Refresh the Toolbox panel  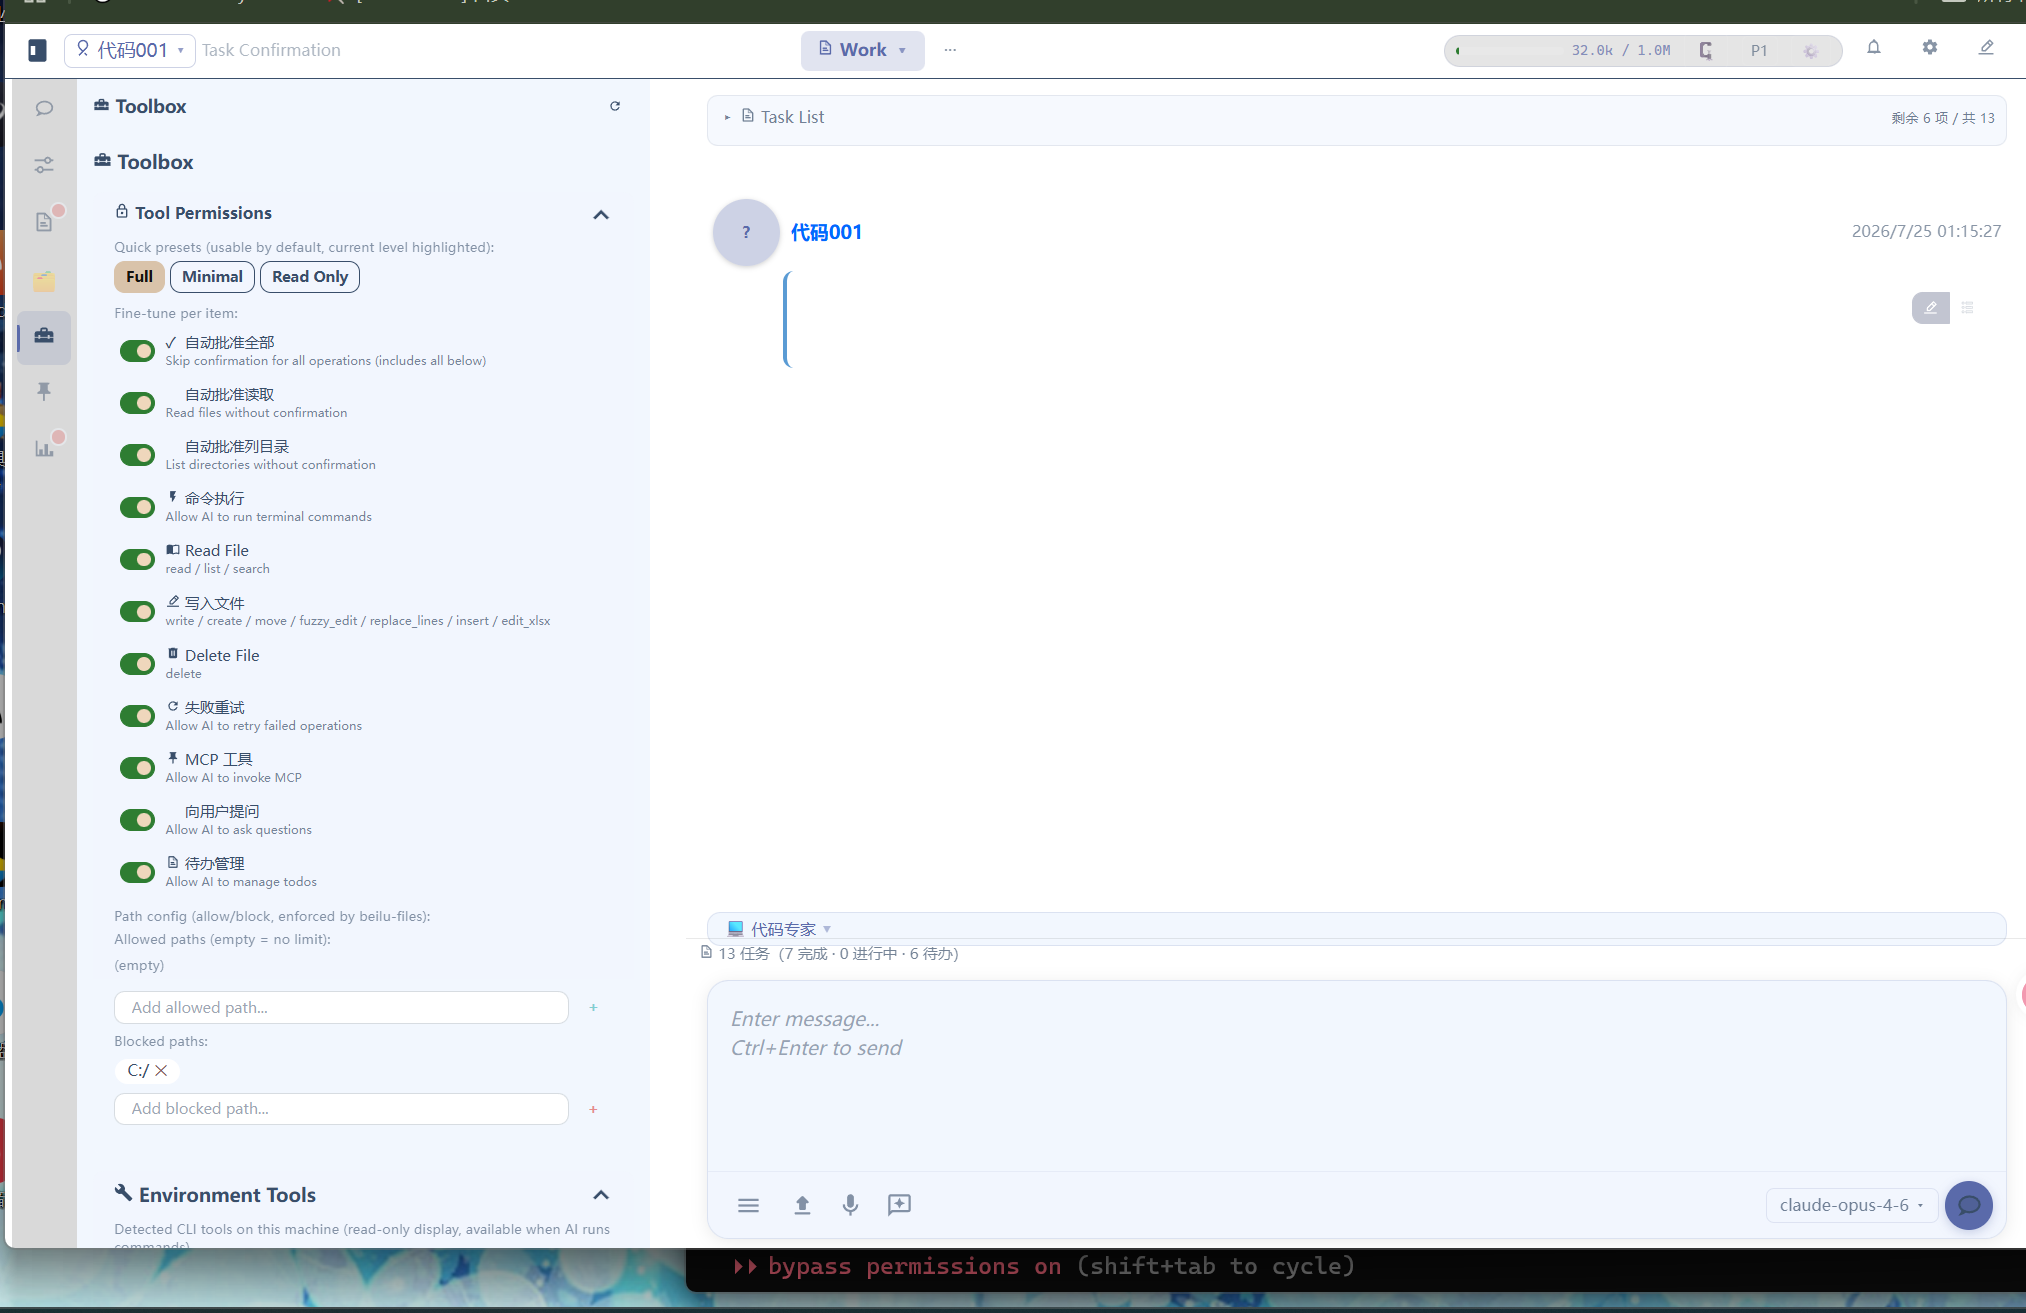615,106
